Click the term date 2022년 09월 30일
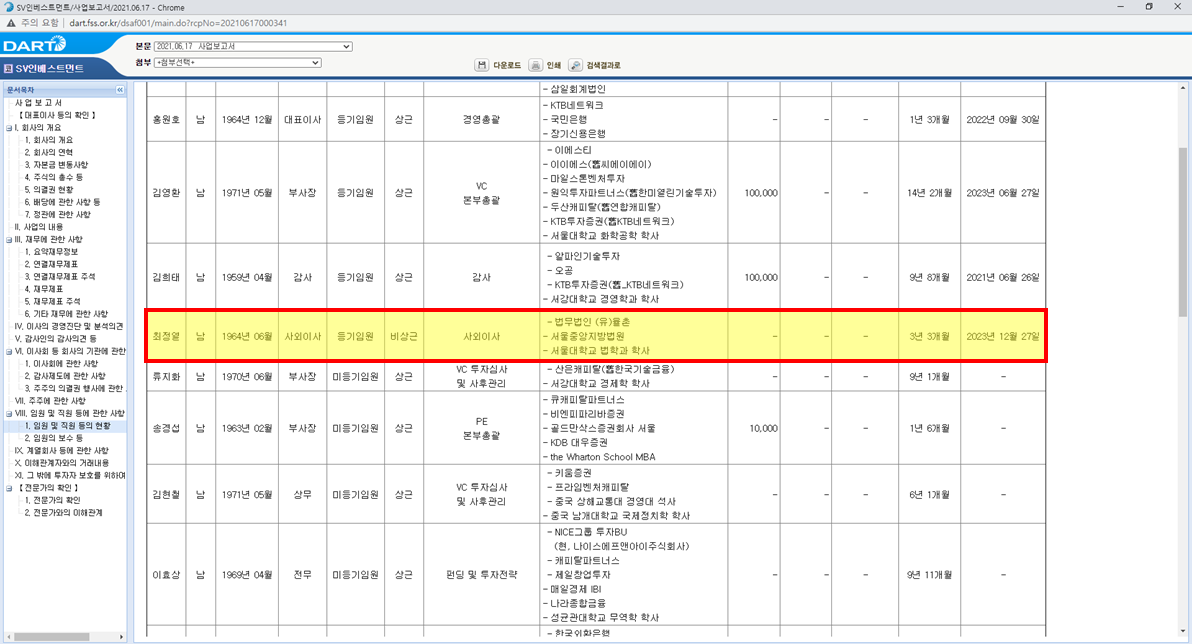This screenshot has width=1192, height=644. (x=1003, y=119)
